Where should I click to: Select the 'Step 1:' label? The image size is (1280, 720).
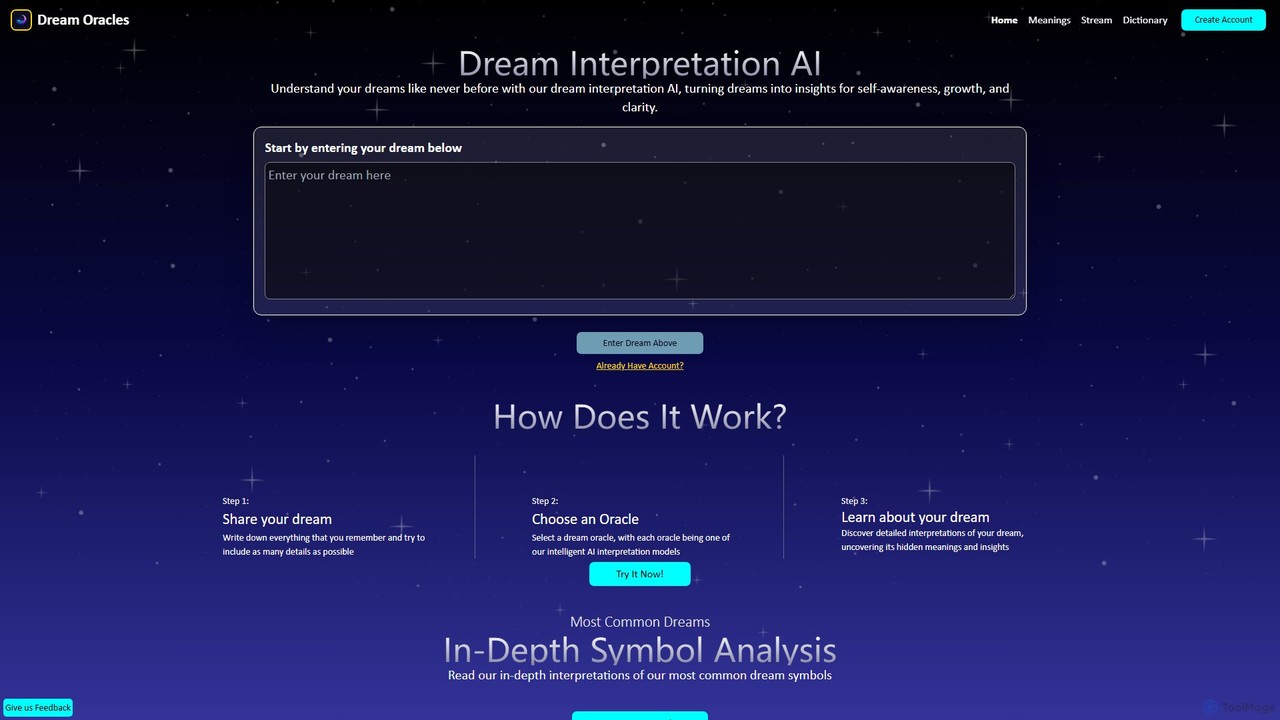(x=236, y=501)
